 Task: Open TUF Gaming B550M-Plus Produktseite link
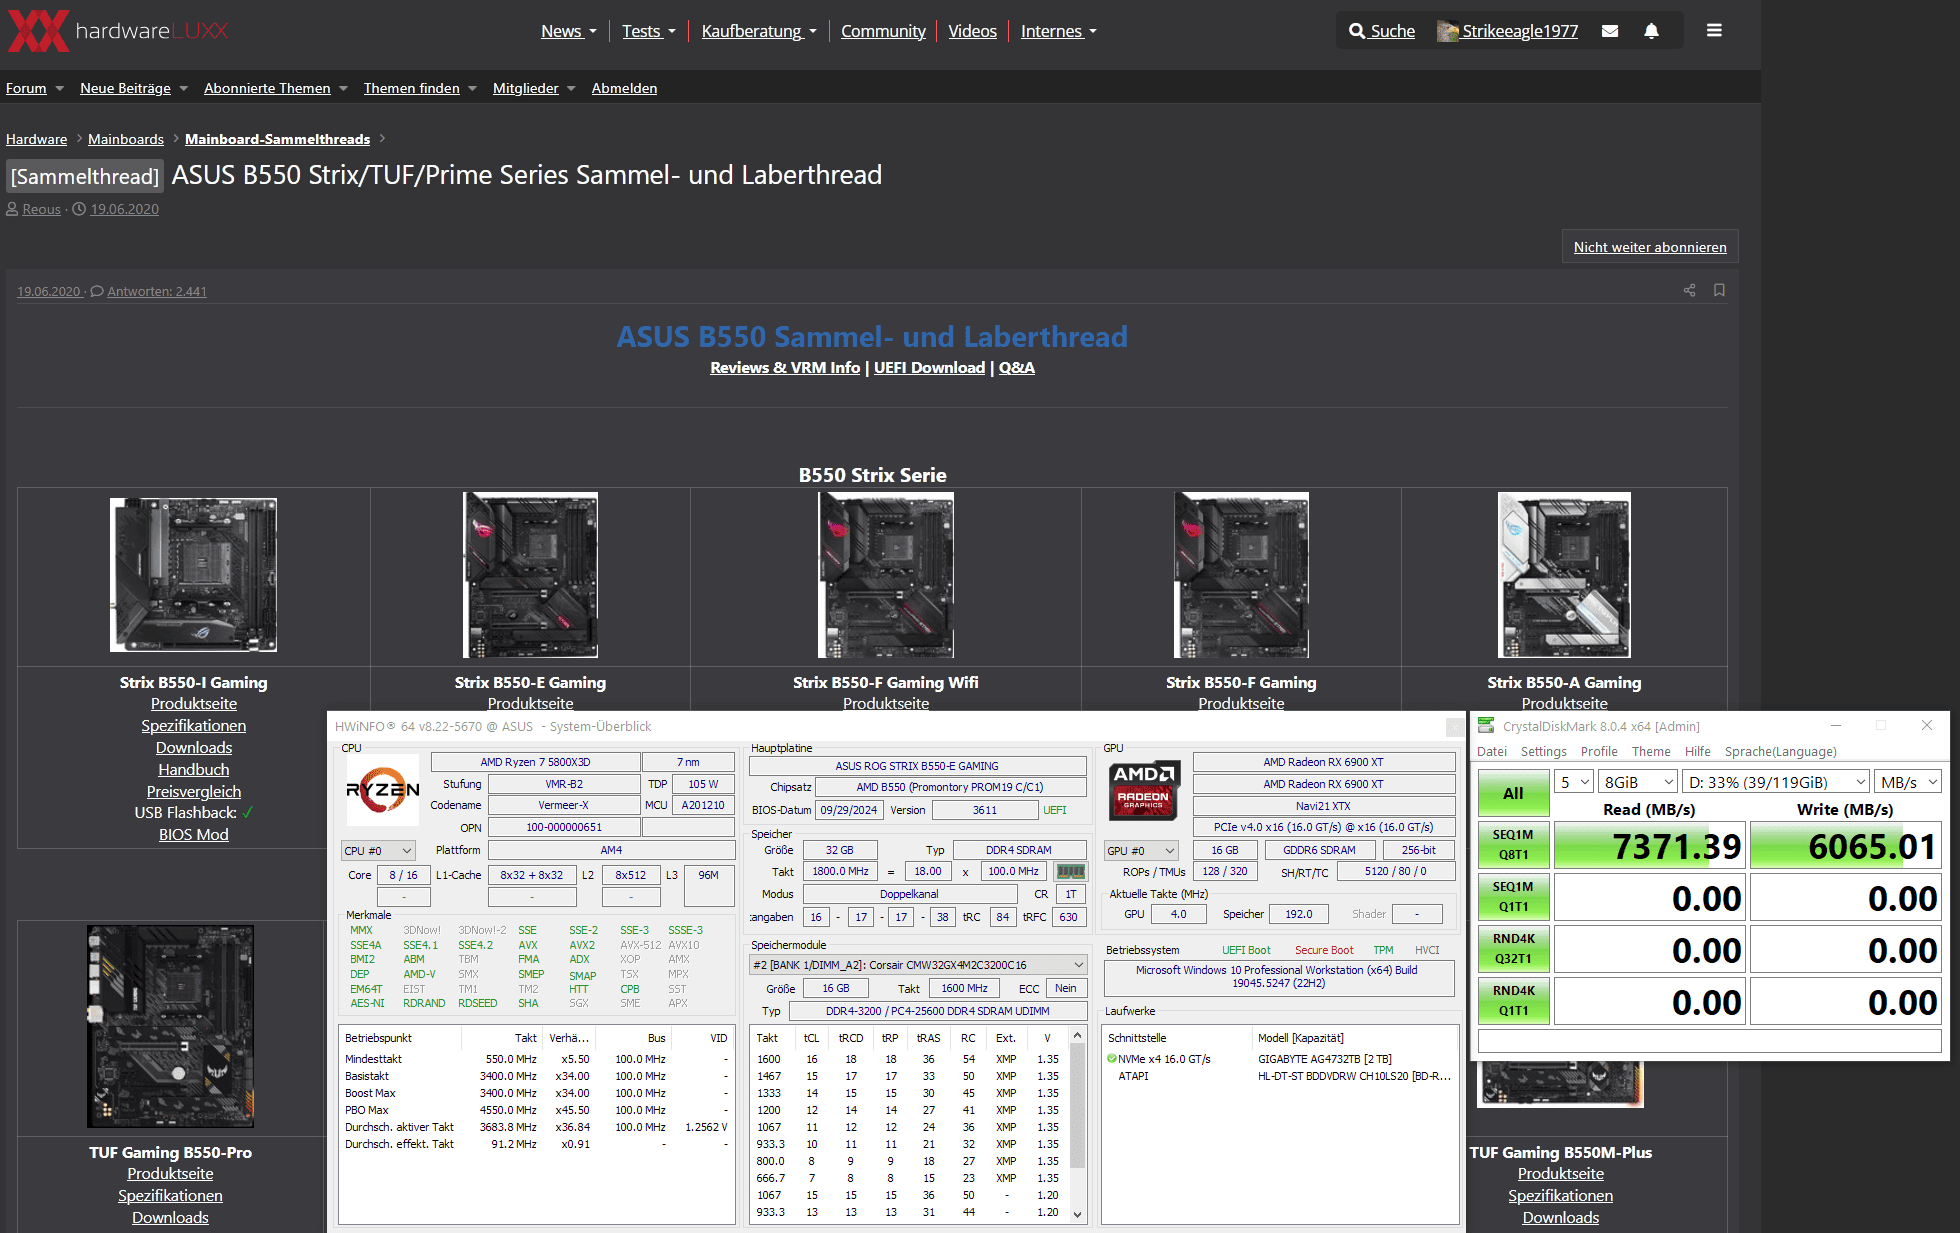tap(1560, 1174)
